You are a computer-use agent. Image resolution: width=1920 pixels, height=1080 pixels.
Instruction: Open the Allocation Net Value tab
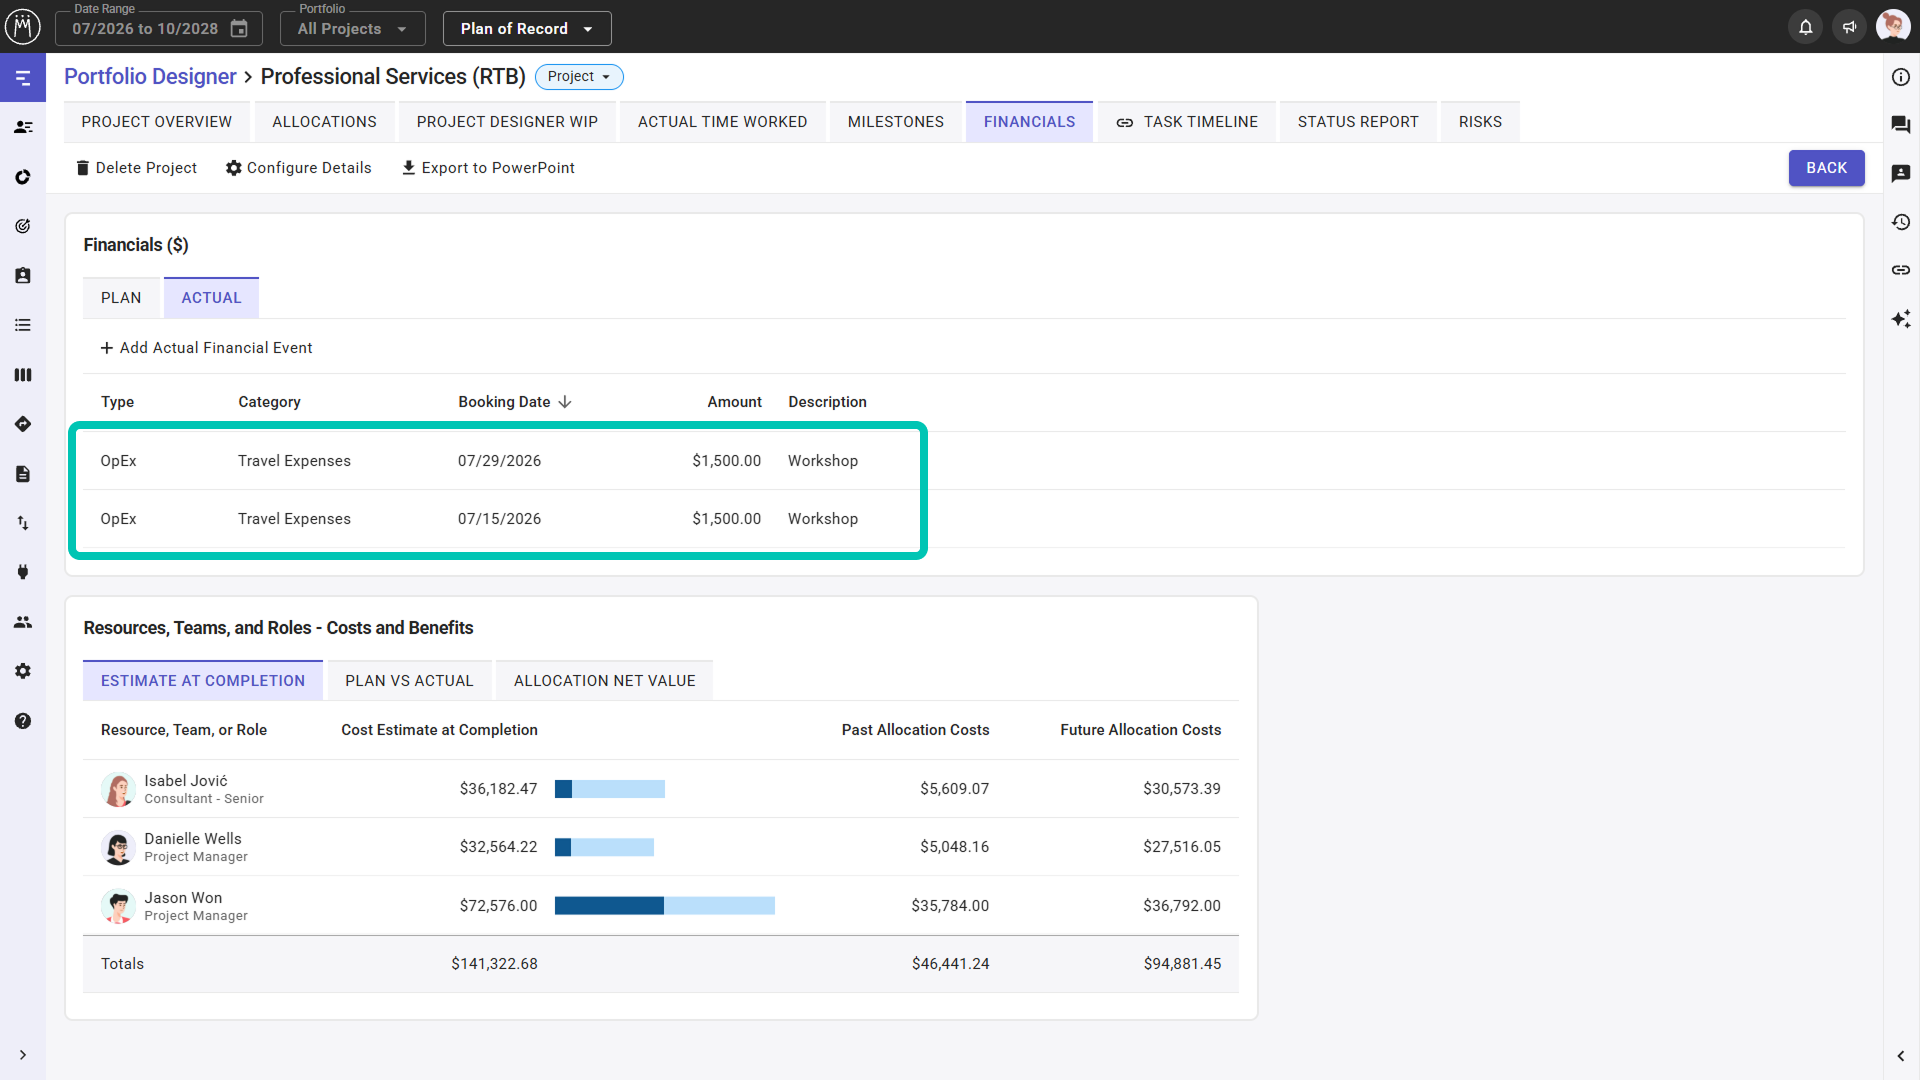(x=604, y=681)
